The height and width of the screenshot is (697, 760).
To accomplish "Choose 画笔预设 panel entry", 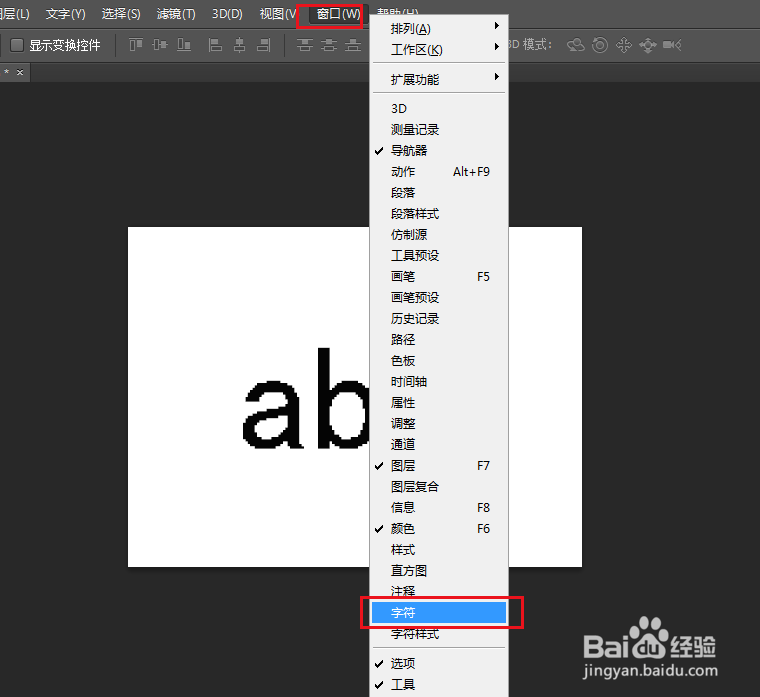I will (x=439, y=298).
